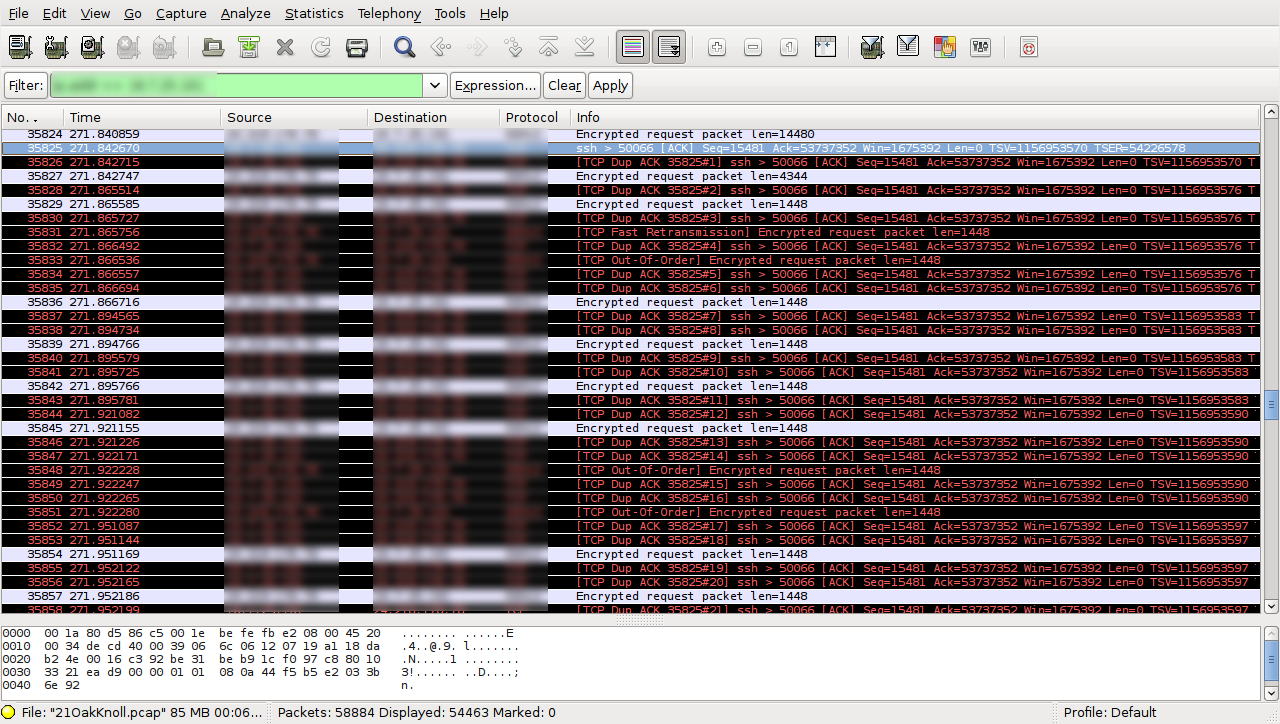Go to the first packet

pyautogui.click(x=548, y=47)
